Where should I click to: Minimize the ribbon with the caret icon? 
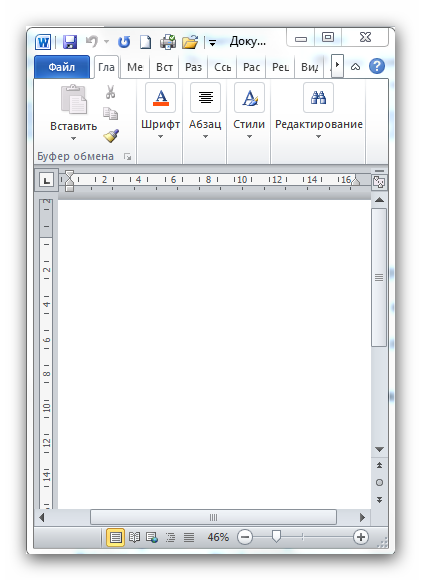click(355, 67)
